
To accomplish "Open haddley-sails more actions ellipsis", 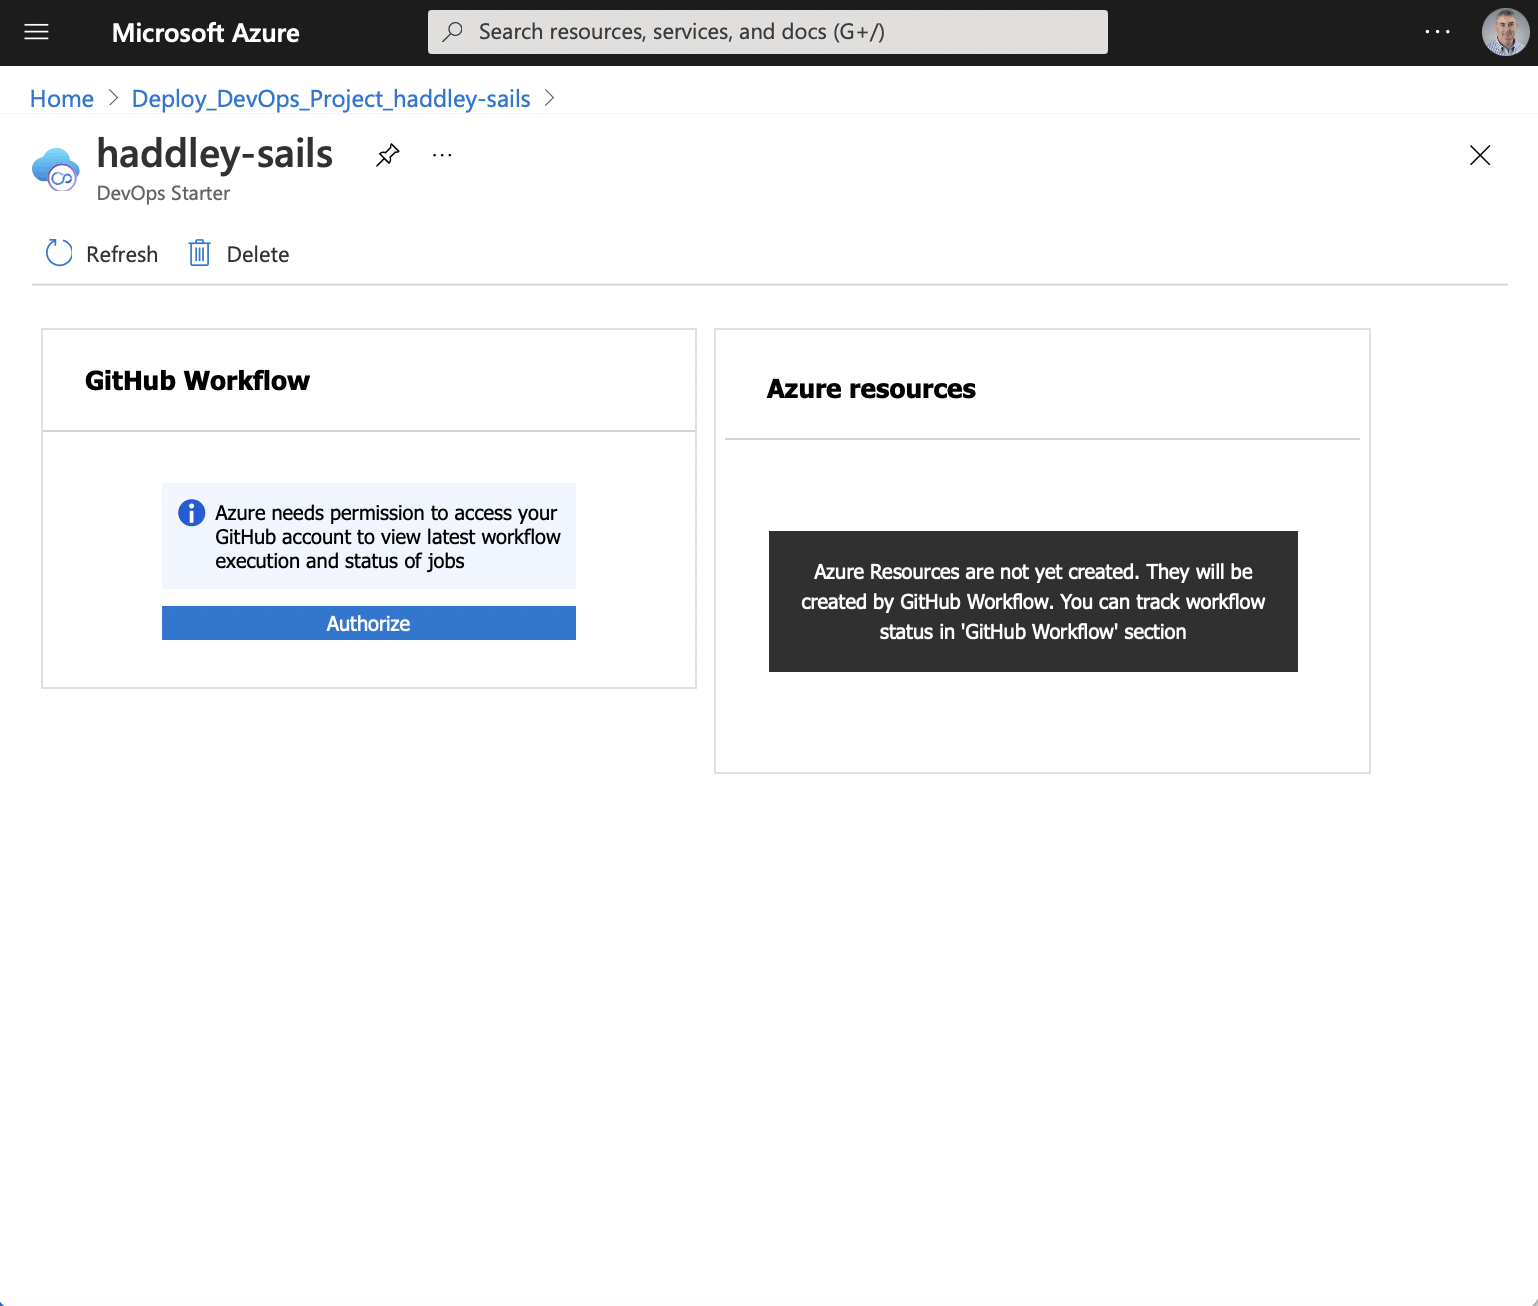I will click(x=442, y=155).
